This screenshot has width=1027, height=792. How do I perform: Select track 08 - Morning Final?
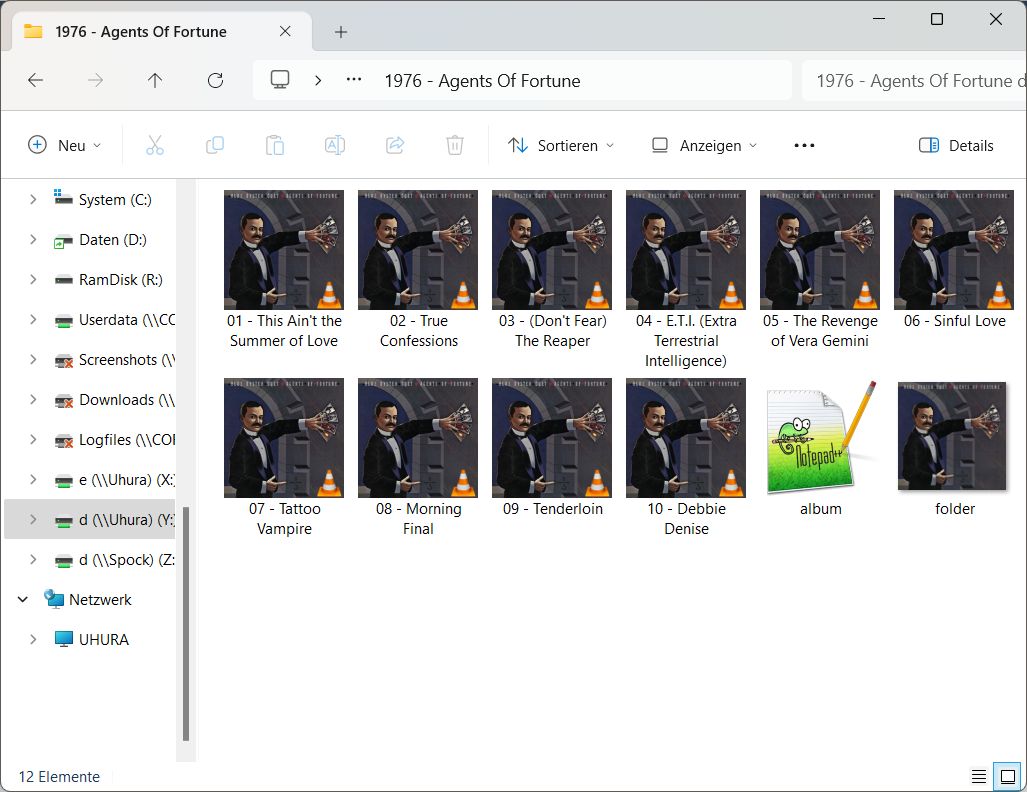coord(418,459)
